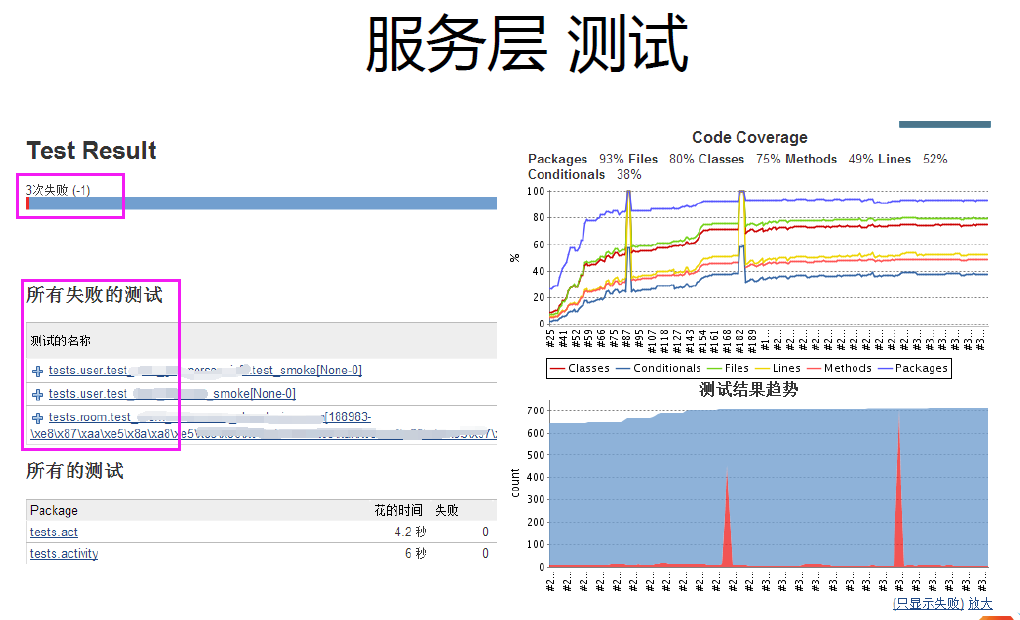Click the 所有的测试 heading
The height and width of the screenshot is (620, 1020).
click(75, 471)
